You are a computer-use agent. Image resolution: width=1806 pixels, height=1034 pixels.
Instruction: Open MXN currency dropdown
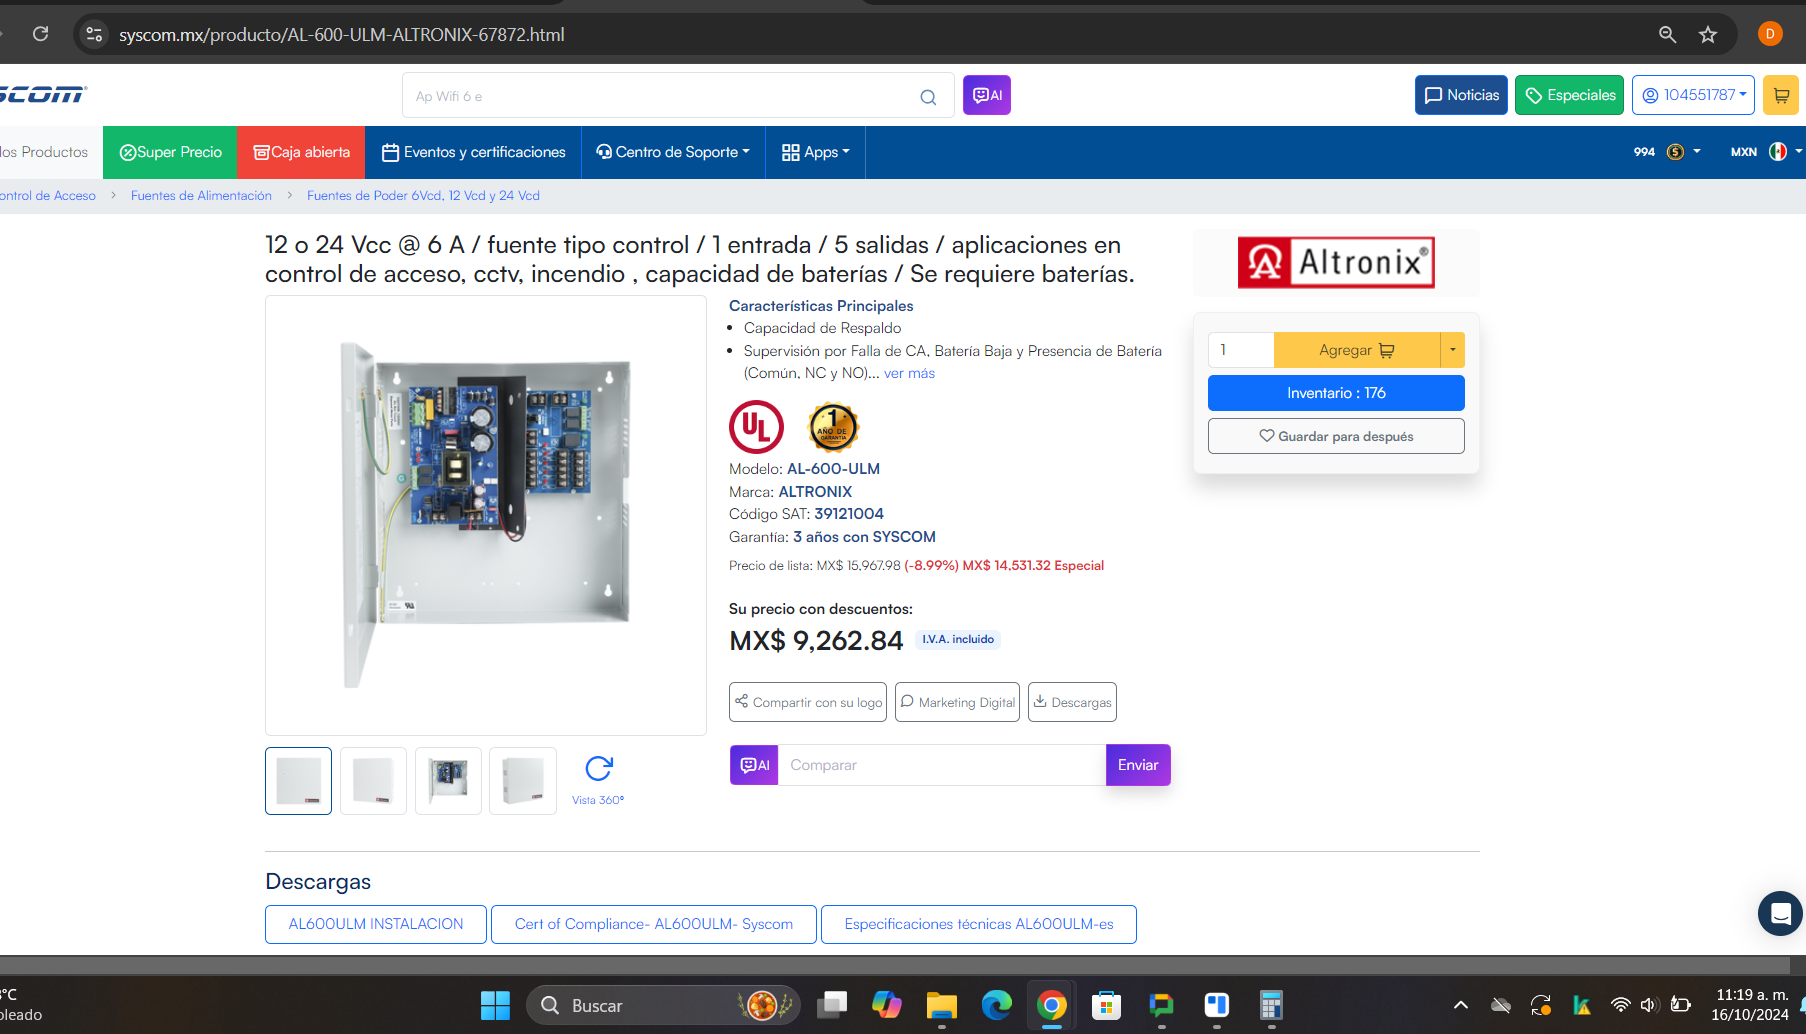pyautogui.click(x=1765, y=152)
